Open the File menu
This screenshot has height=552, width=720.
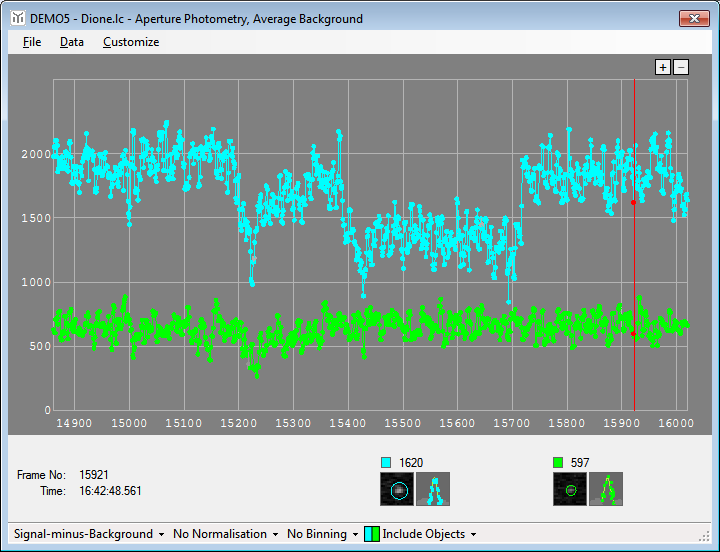click(x=32, y=42)
